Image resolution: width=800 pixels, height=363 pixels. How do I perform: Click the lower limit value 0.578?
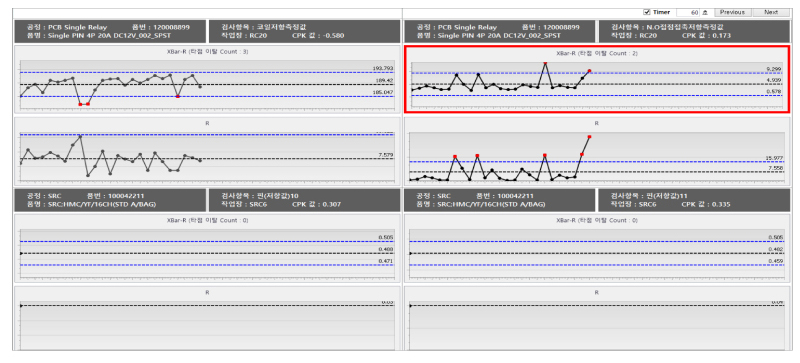(x=774, y=91)
